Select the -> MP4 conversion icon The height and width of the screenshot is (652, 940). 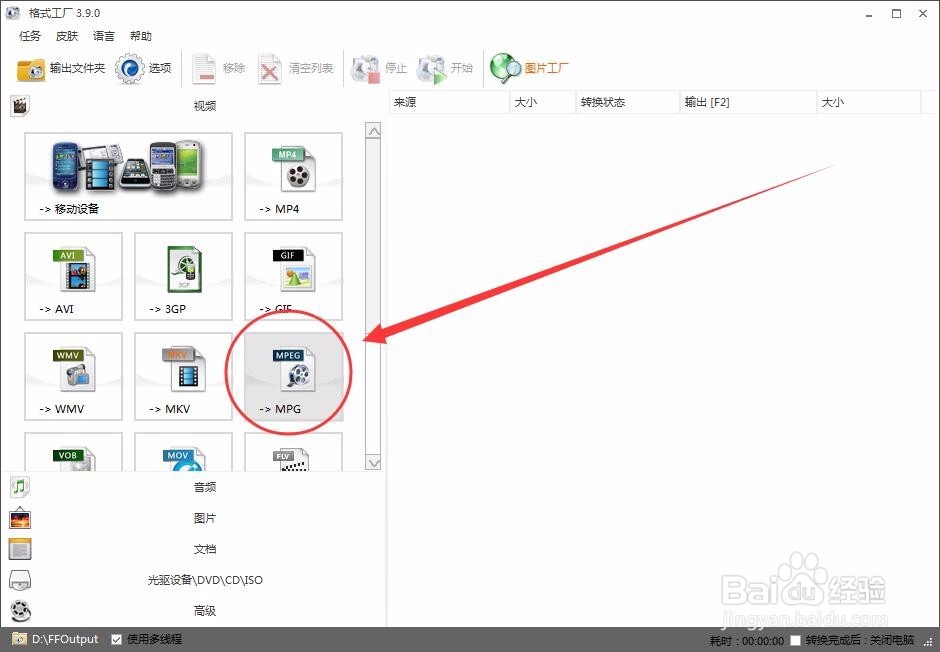293,176
